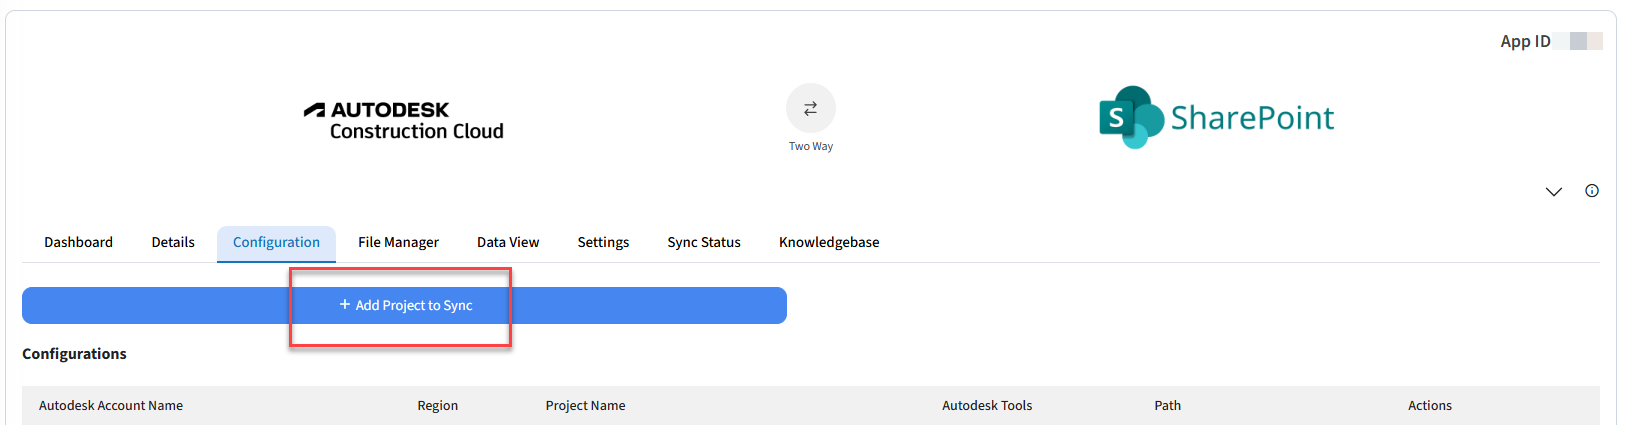Go to the File Manager tab
Image resolution: width=1637 pixels, height=425 pixels.
(398, 242)
